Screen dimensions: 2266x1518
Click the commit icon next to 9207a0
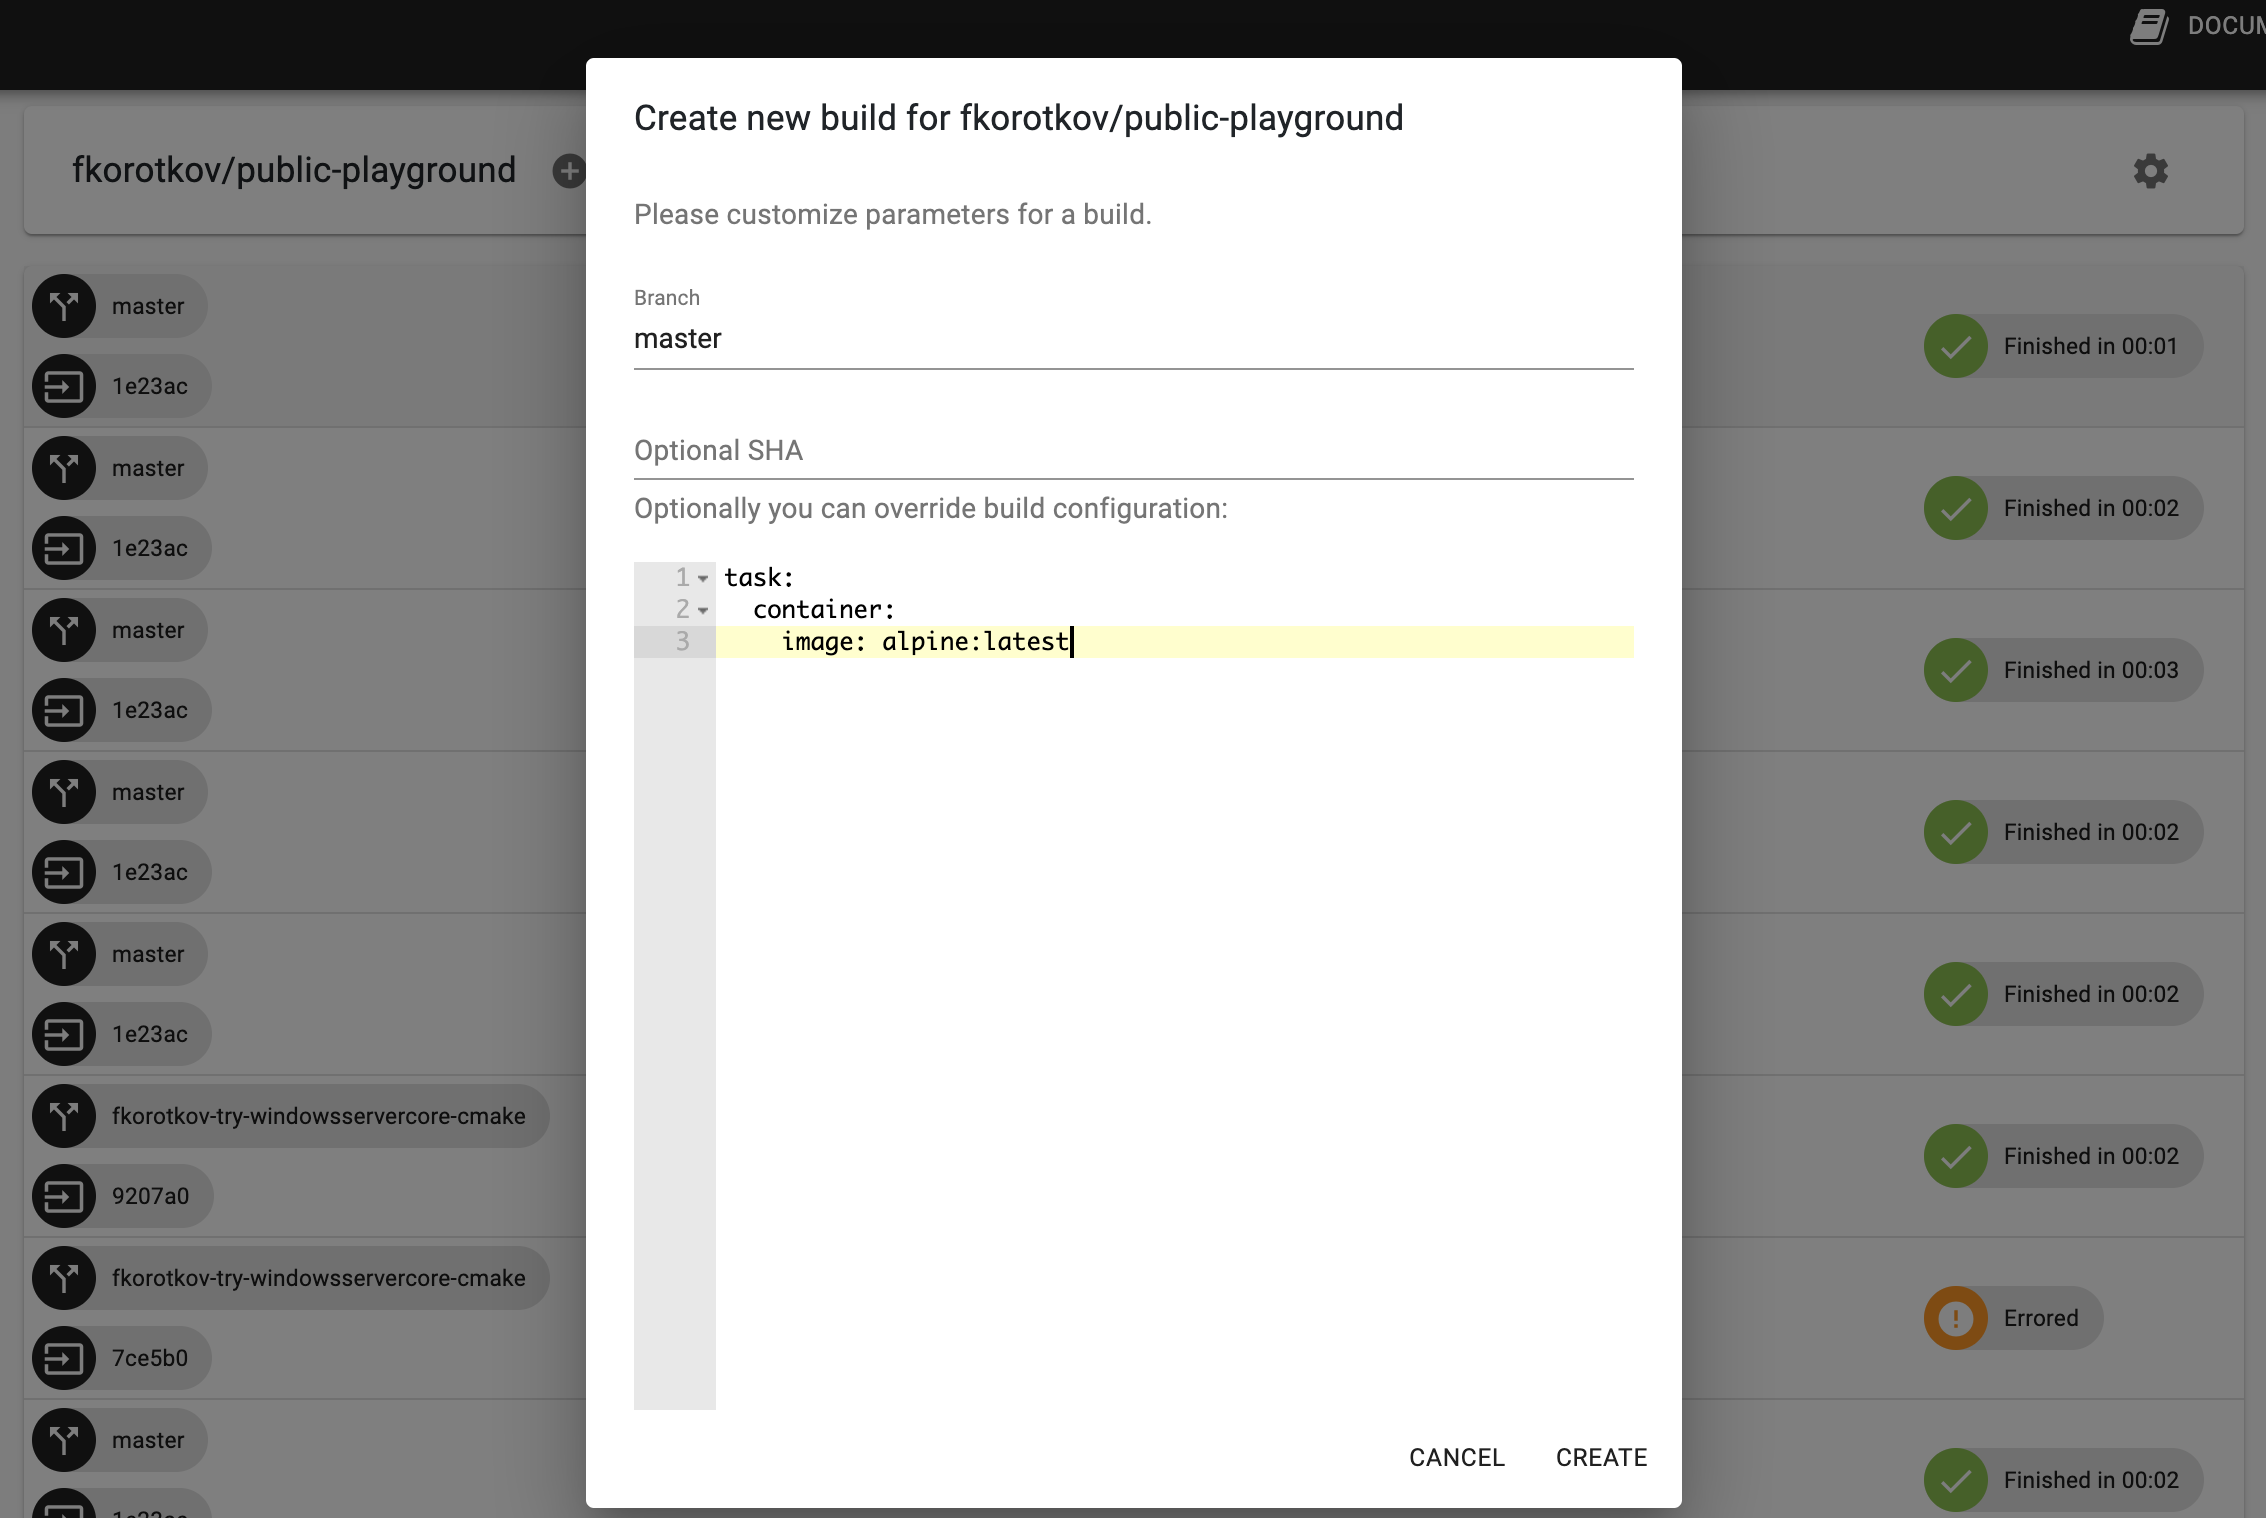point(64,1196)
